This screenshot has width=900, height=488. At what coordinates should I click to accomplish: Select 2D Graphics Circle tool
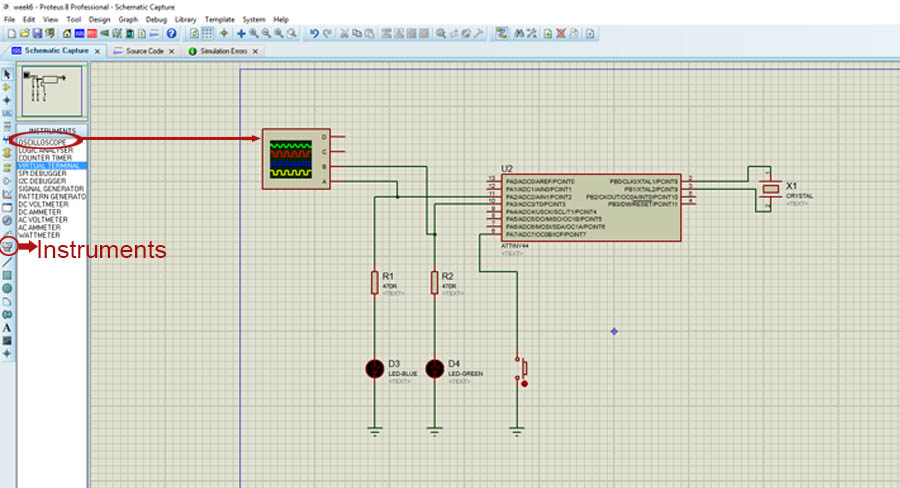coord(7,288)
